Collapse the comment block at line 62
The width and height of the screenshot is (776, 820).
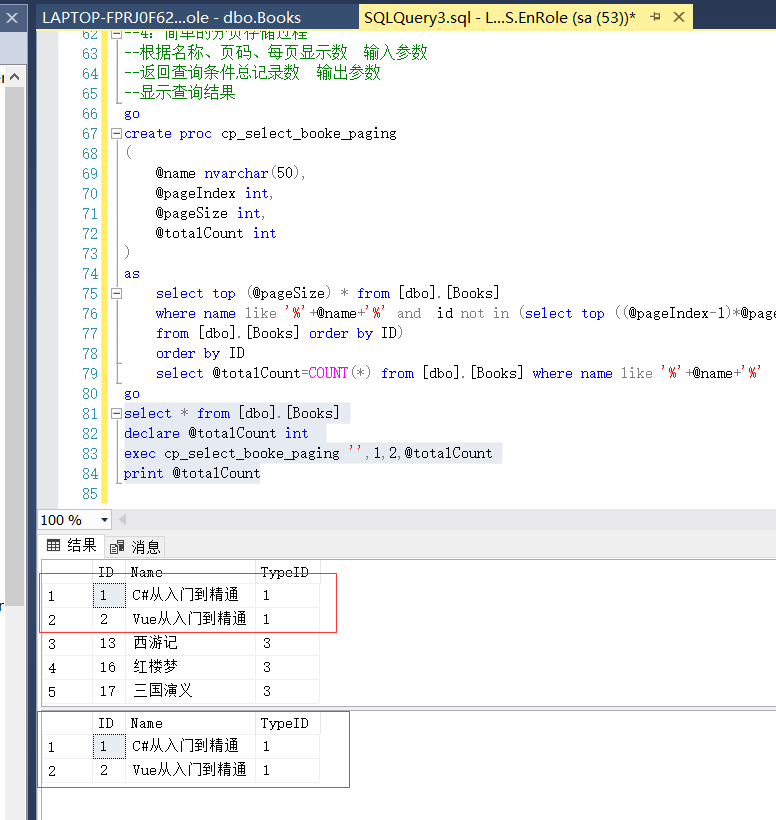[117, 35]
